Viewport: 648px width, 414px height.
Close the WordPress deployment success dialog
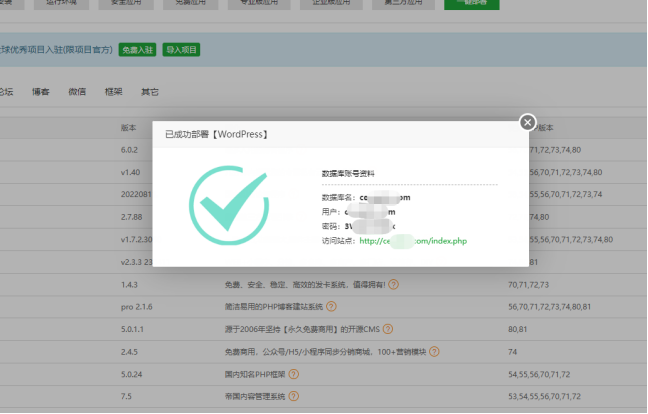[x=527, y=122]
